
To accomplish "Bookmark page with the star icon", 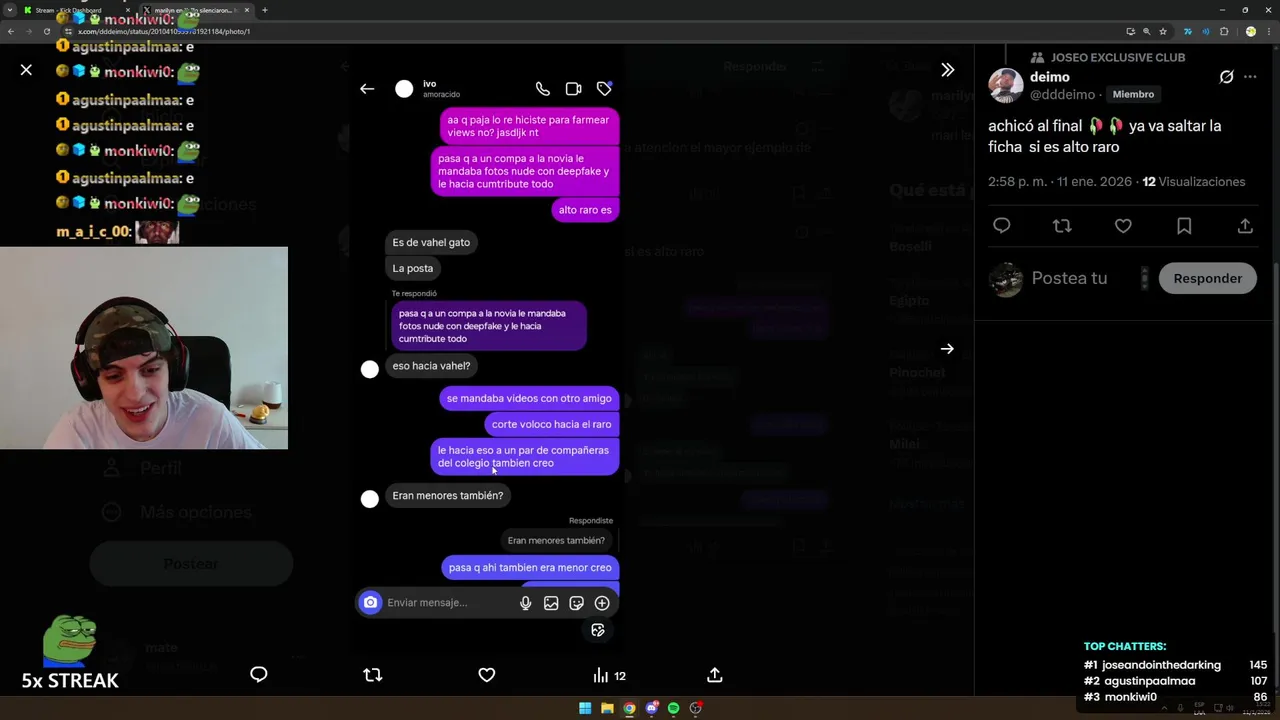I will [1162, 31].
